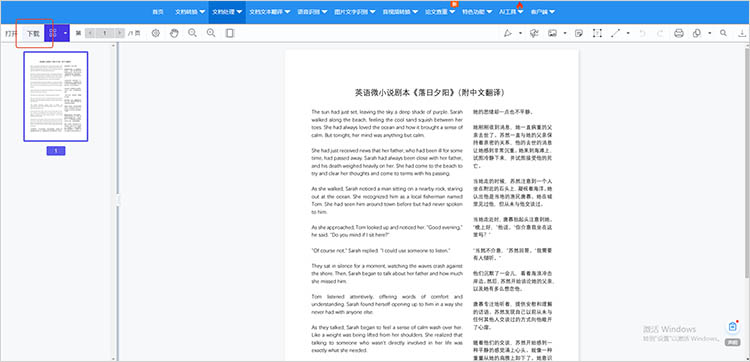Click the fit page icon
Screen dimensions: 750x362
tap(230, 33)
